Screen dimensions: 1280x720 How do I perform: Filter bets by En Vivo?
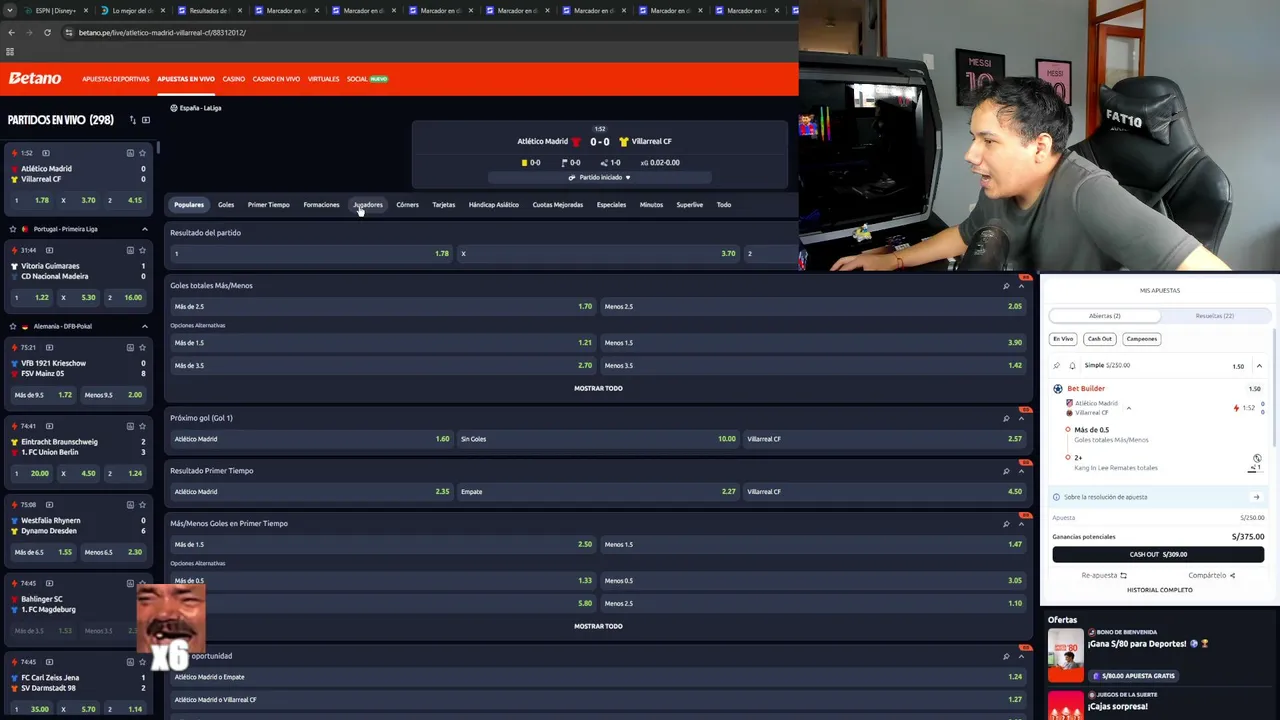click(1063, 339)
